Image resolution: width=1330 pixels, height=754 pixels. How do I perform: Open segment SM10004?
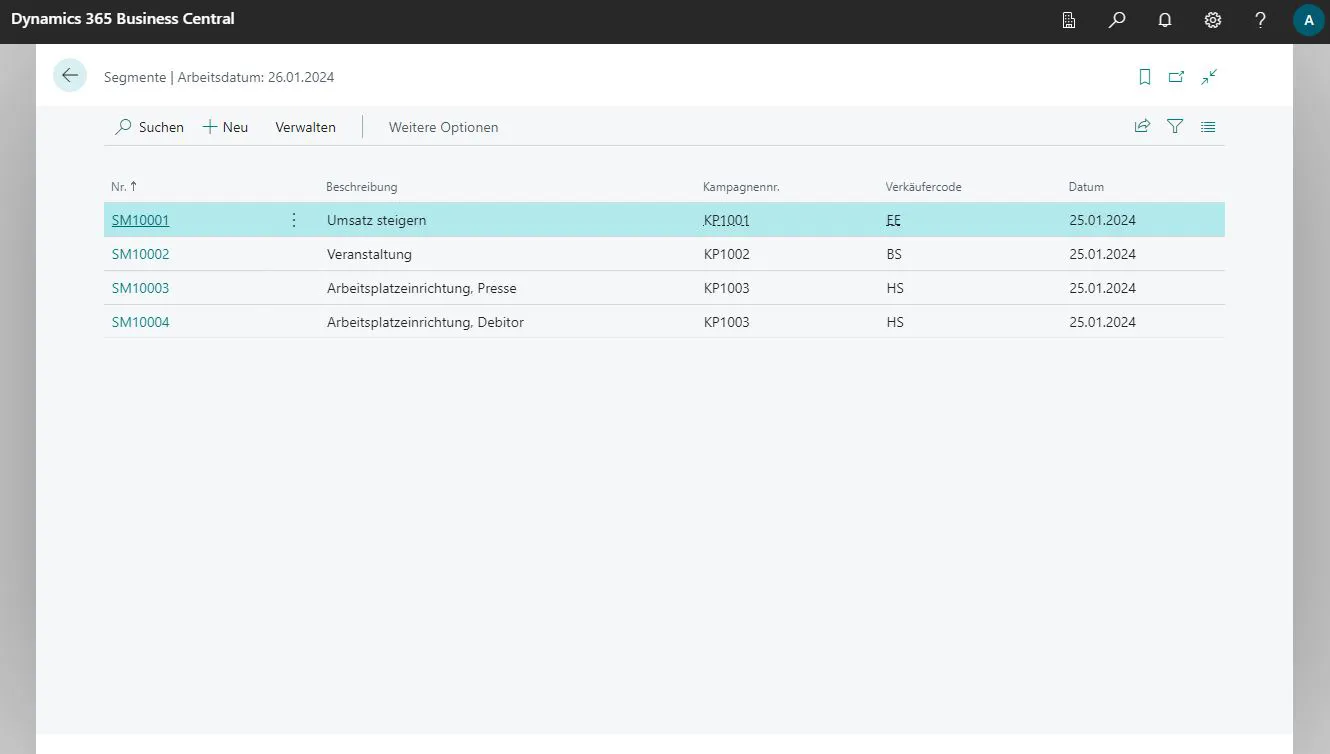141,322
